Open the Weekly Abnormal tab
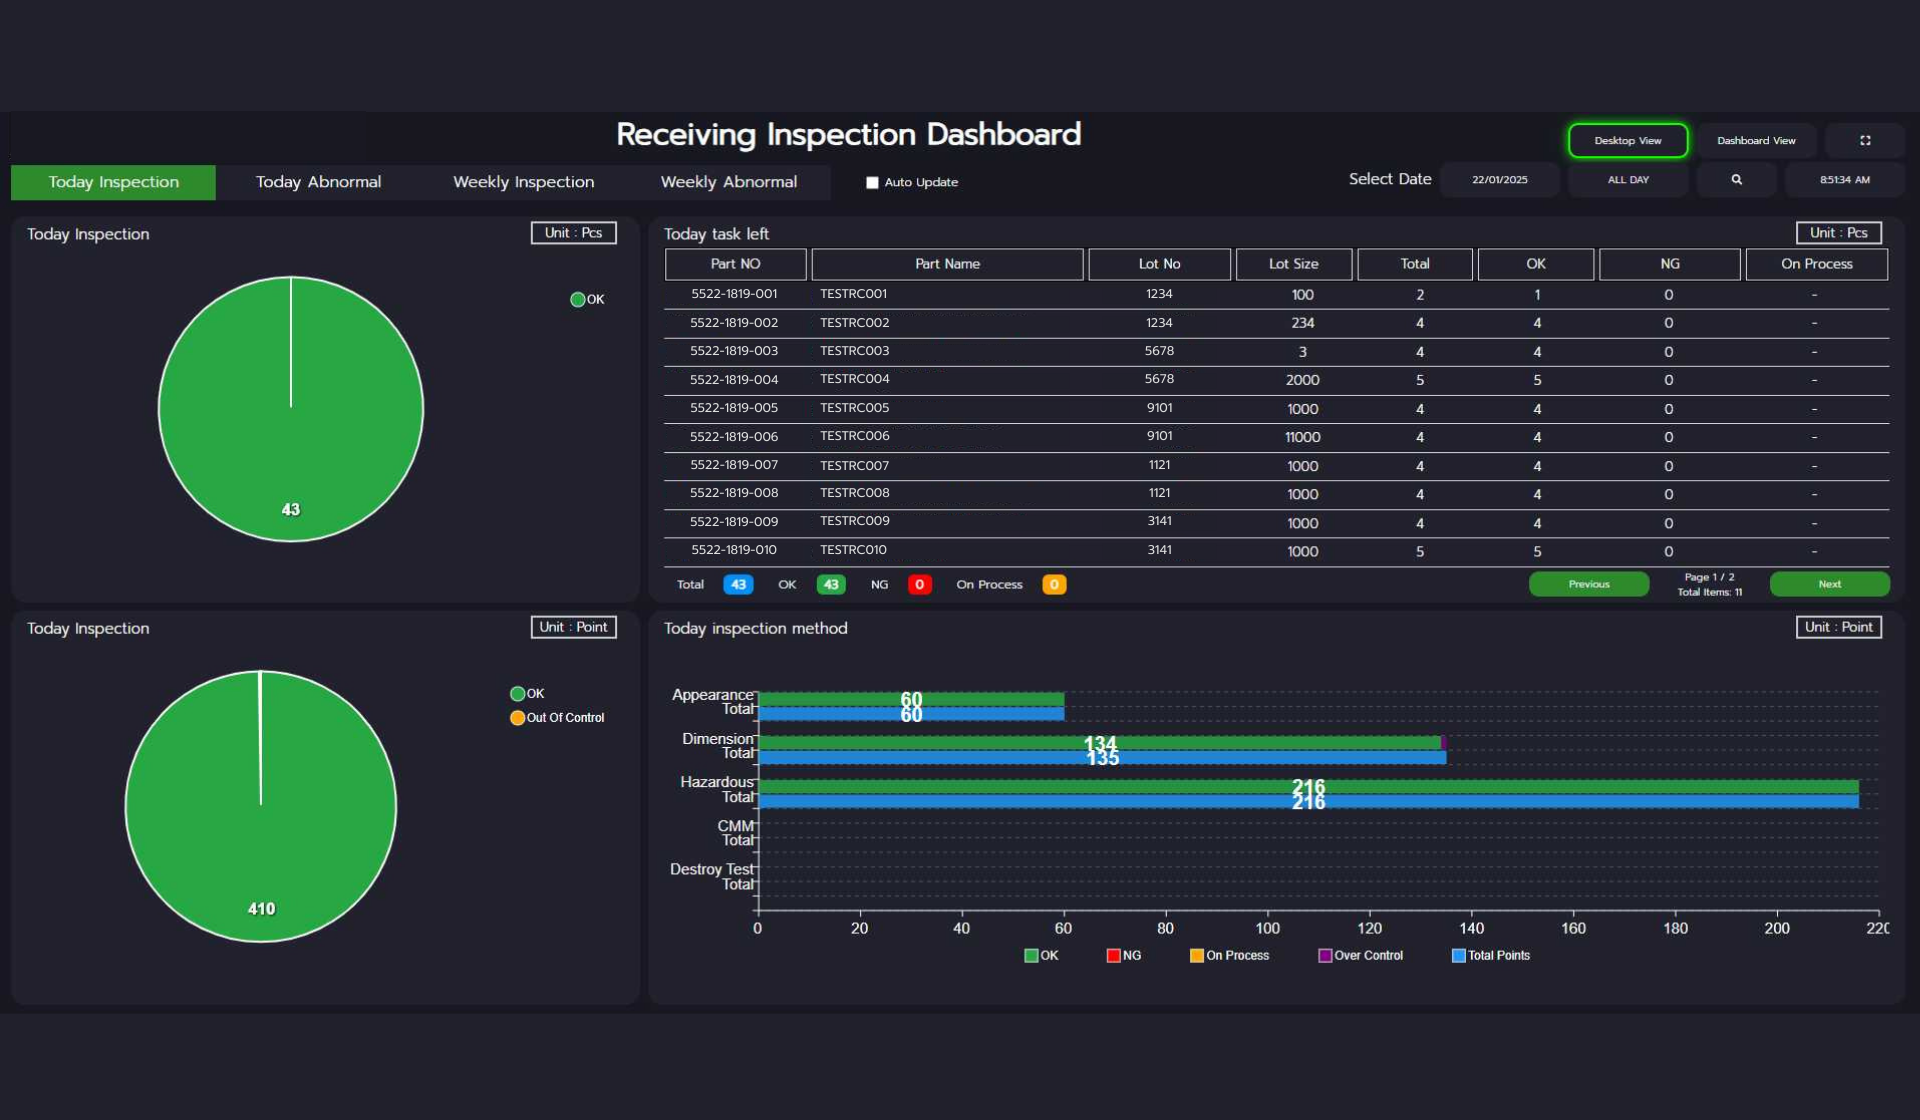This screenshot has height=1120, width=1920. 728,182
